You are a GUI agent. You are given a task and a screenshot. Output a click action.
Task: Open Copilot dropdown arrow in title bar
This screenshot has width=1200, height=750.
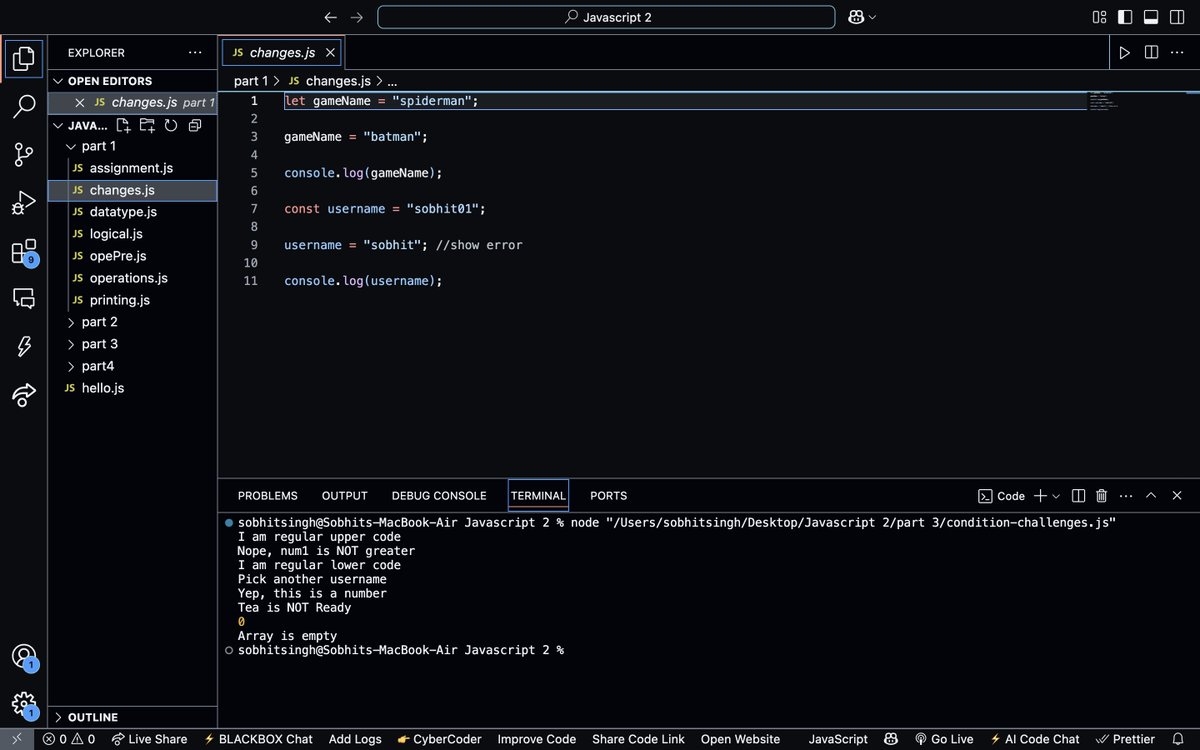[873, 17]
